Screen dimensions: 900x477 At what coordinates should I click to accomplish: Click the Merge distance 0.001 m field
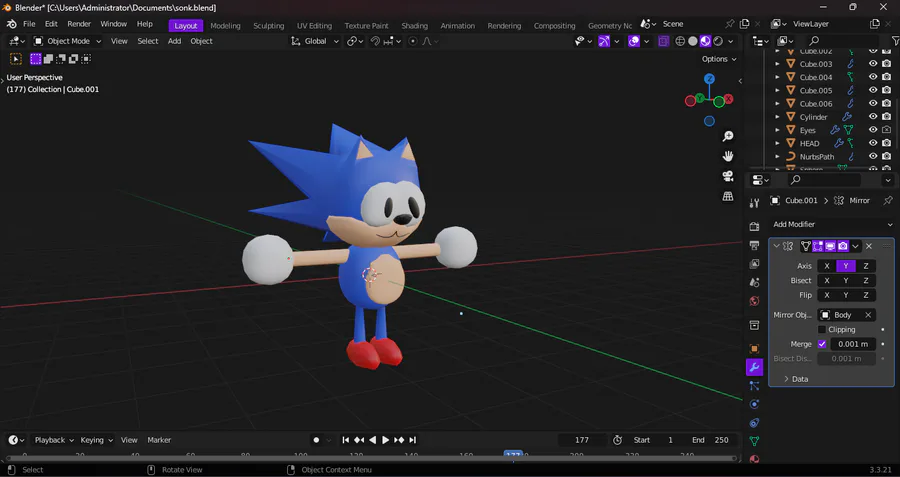pyautogui.click(x=853, y=344)
